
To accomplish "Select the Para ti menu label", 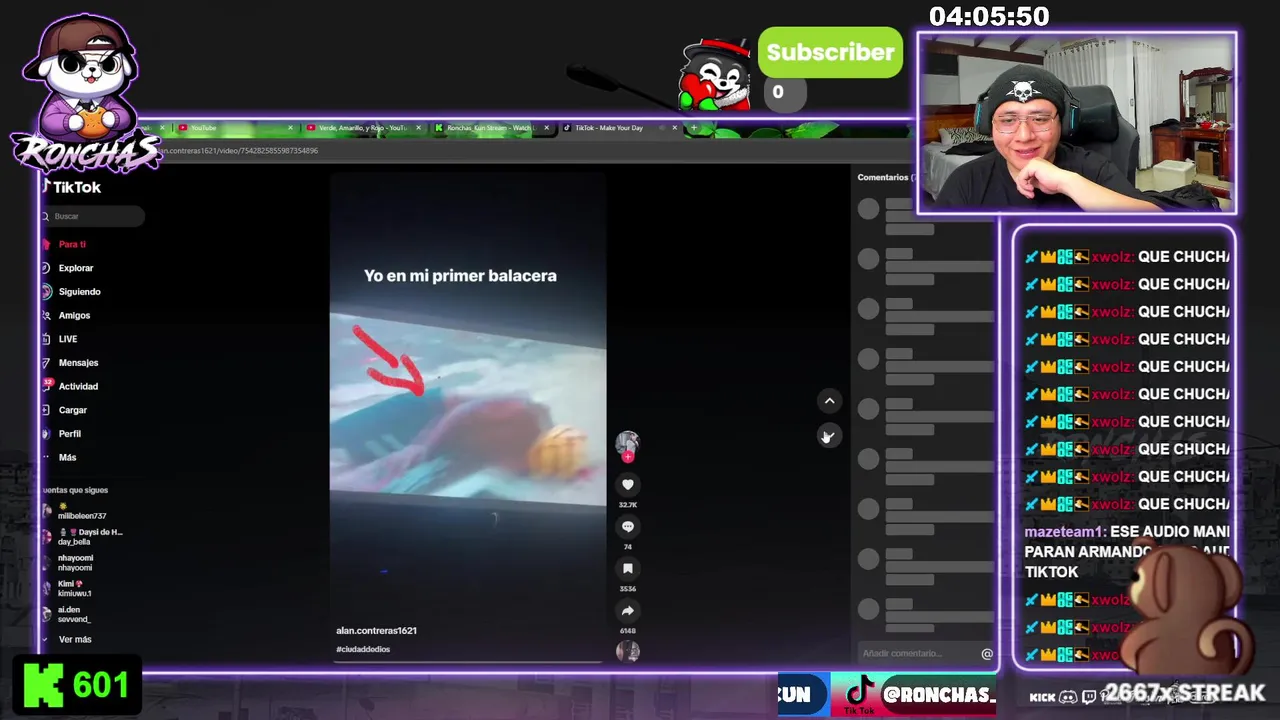I will [x=72, y=244].
